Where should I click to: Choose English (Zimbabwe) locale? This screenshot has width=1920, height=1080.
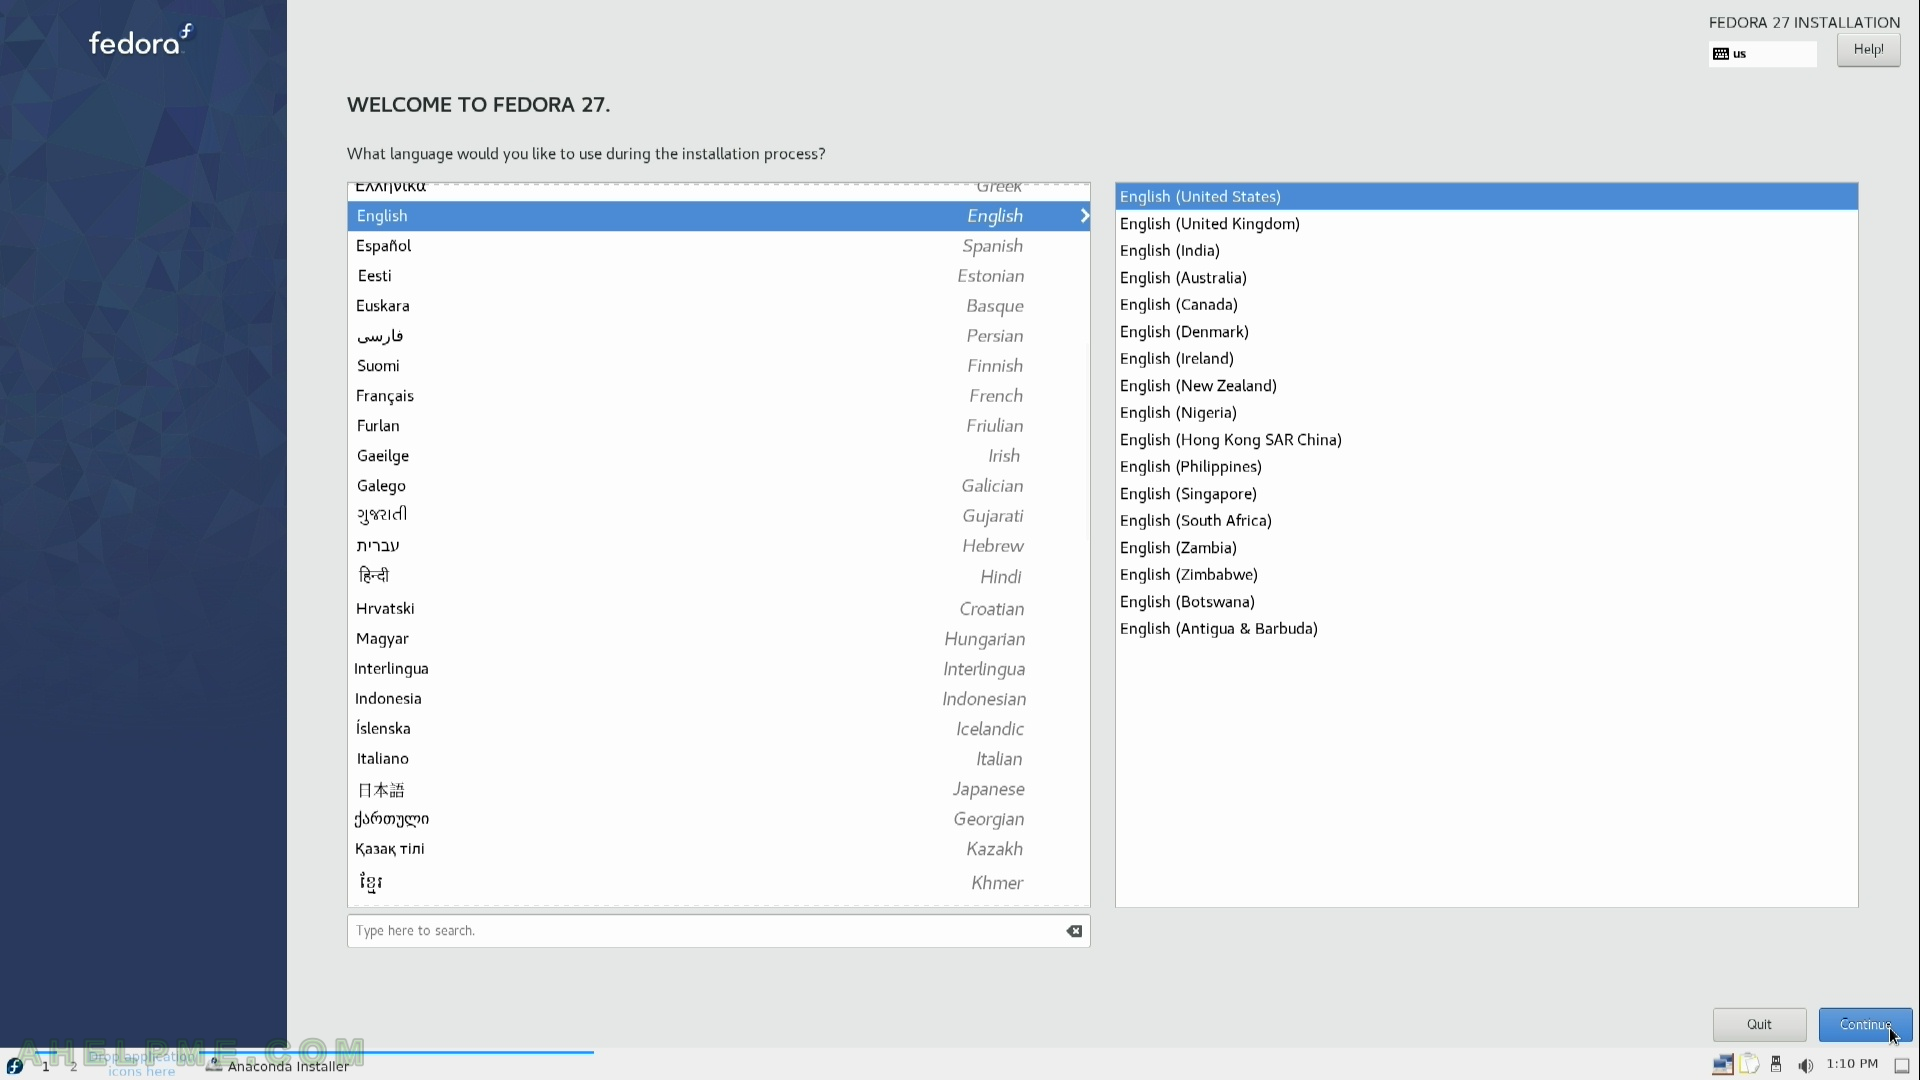click(x=1486, y=575)
